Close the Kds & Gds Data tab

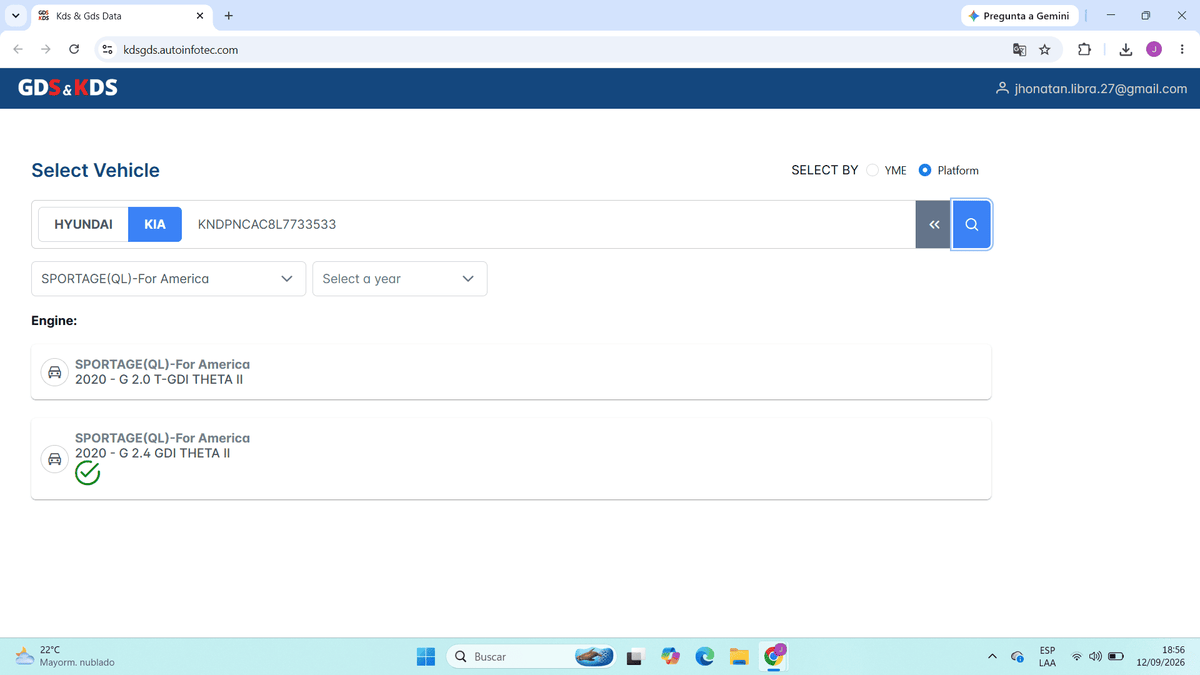tap(199, 16)
